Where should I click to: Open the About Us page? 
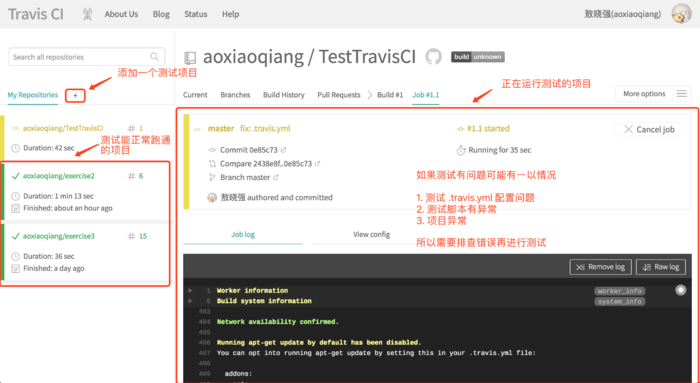pos(121,14)
